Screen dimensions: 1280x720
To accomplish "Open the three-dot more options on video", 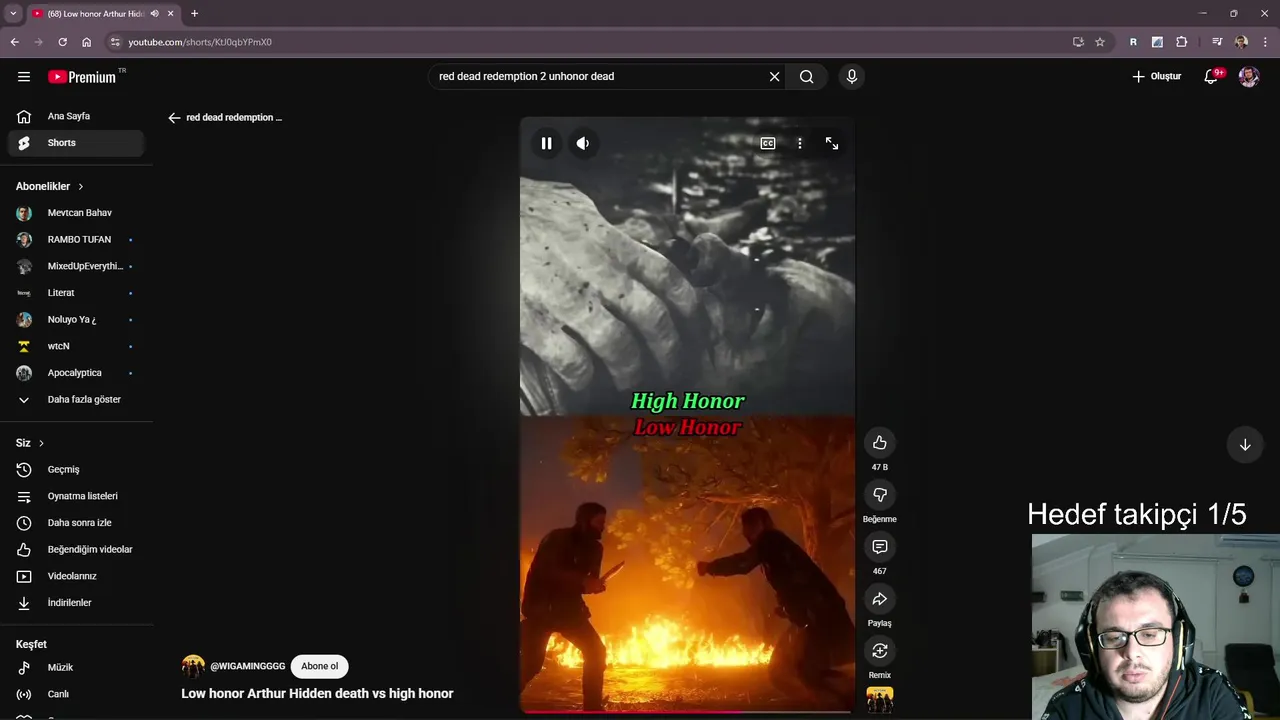I will (799, 143).
